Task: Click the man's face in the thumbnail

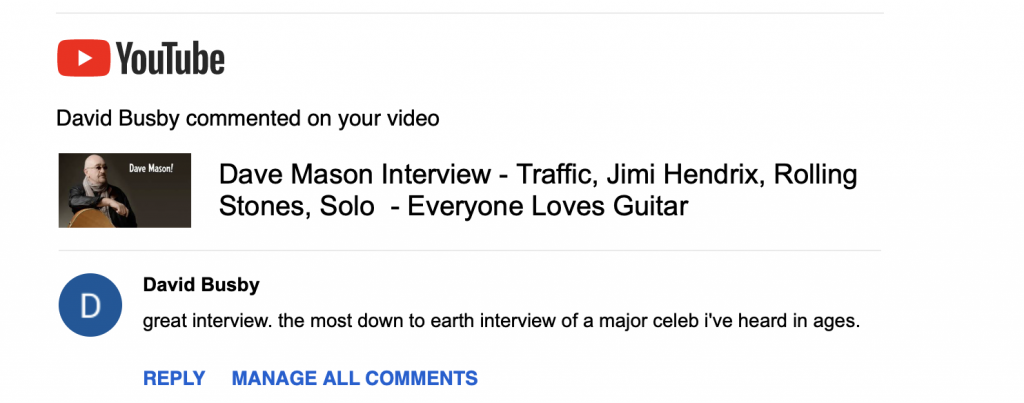Action: 97,171
